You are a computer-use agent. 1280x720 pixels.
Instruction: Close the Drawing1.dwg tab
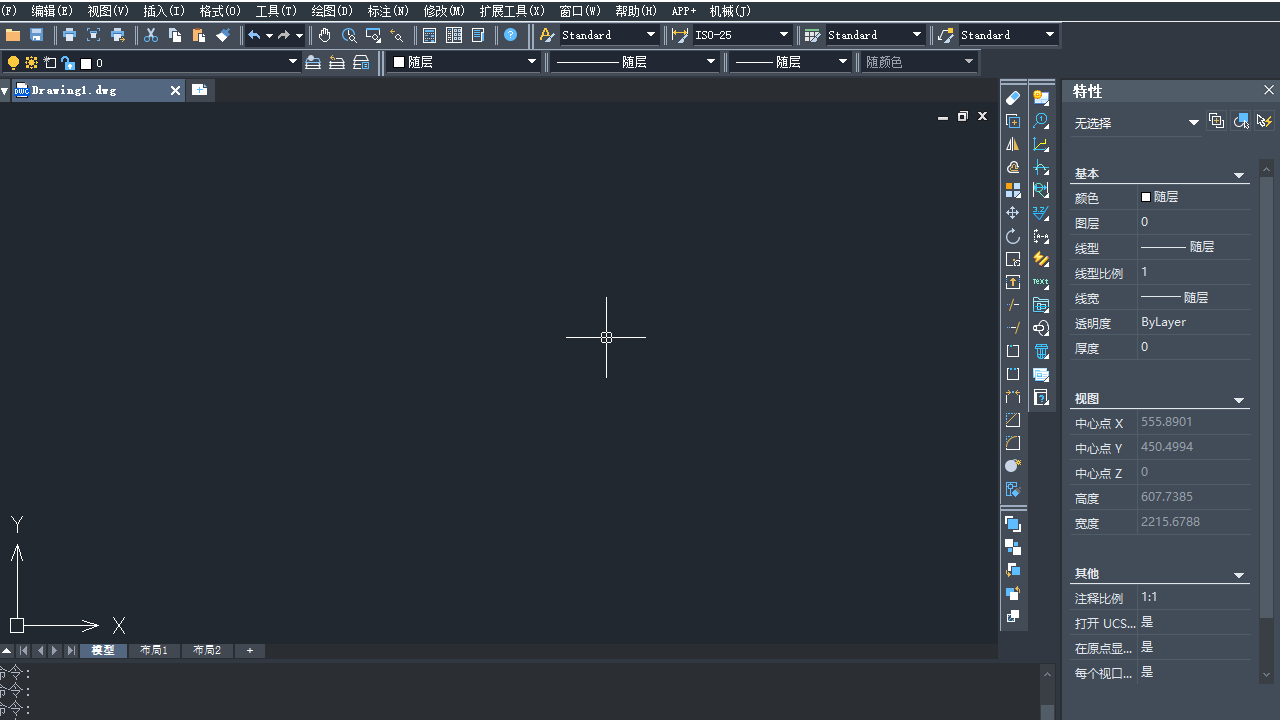pos(176,90)
